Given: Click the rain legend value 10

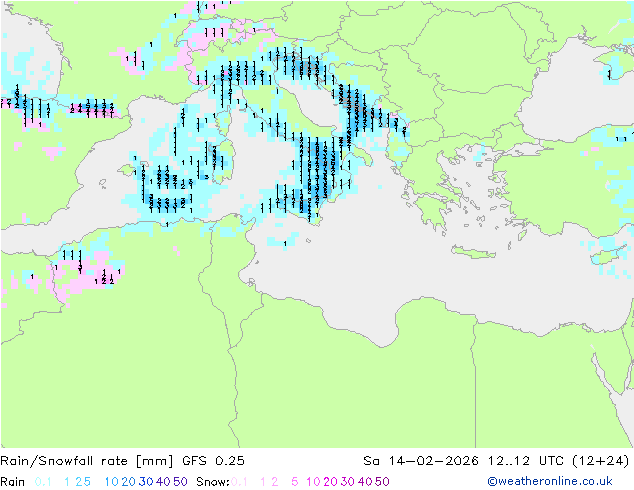Looking at the screenshot, I should point(111,482).
